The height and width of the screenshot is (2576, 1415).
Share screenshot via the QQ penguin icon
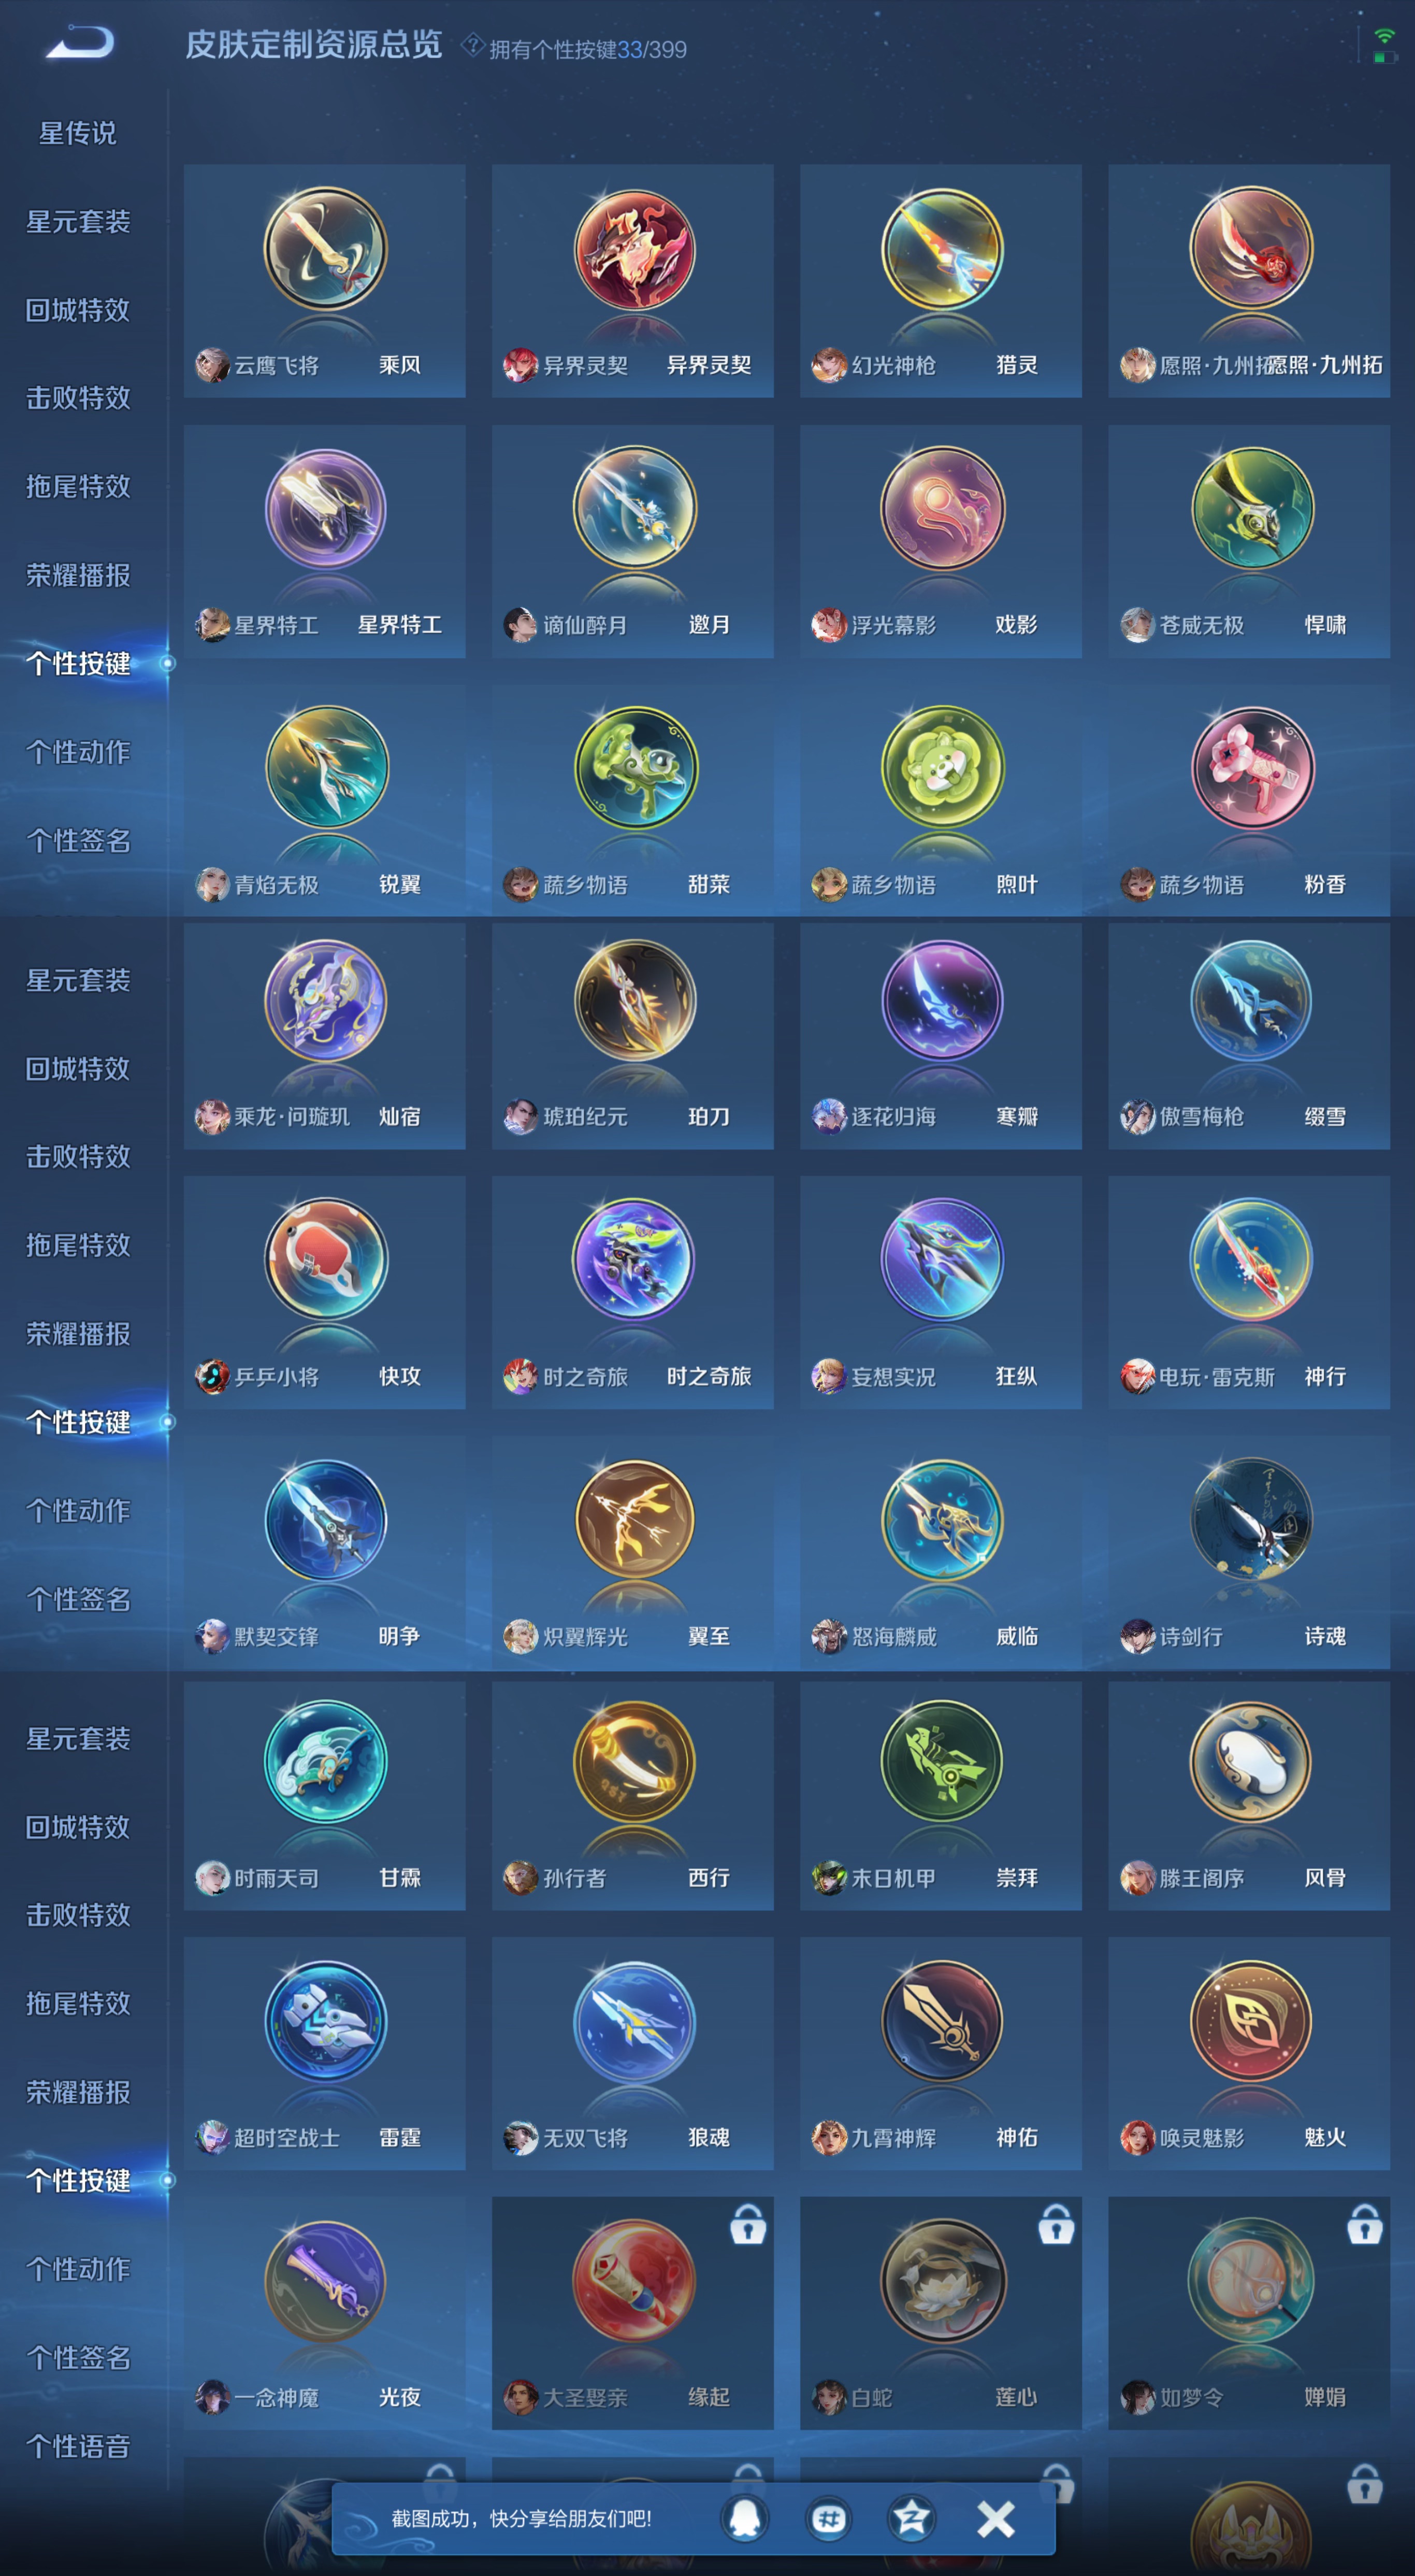(x=745, y=2518)
